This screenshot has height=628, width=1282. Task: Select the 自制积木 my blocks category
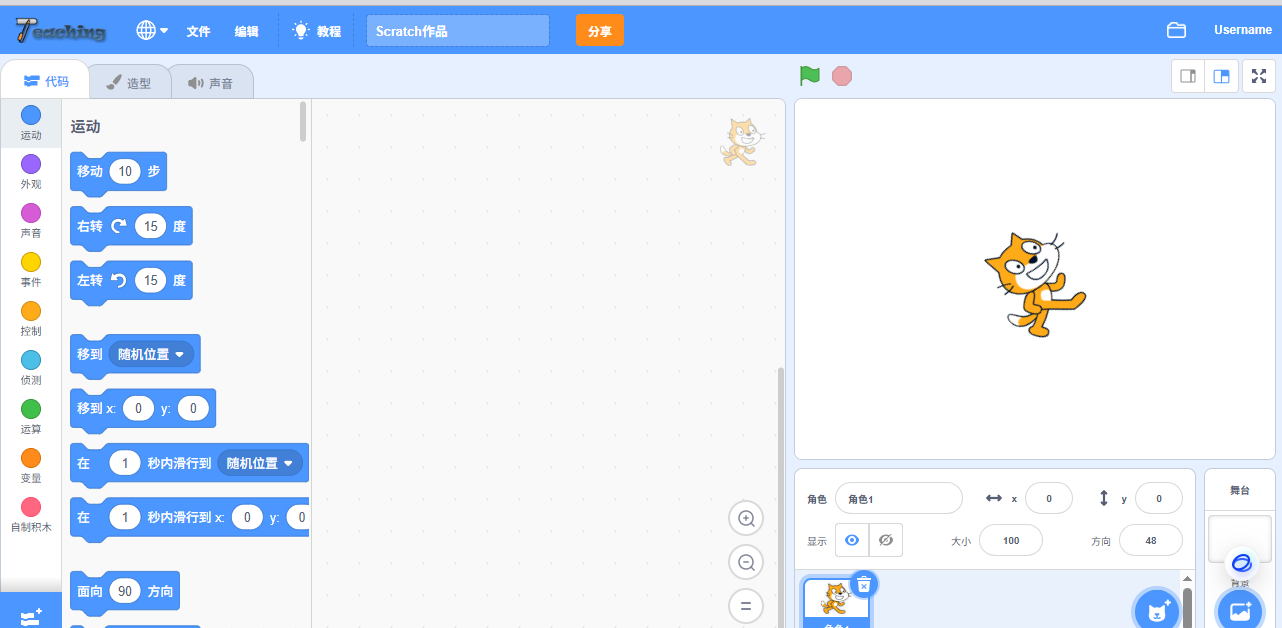click(x=31, y=515)
